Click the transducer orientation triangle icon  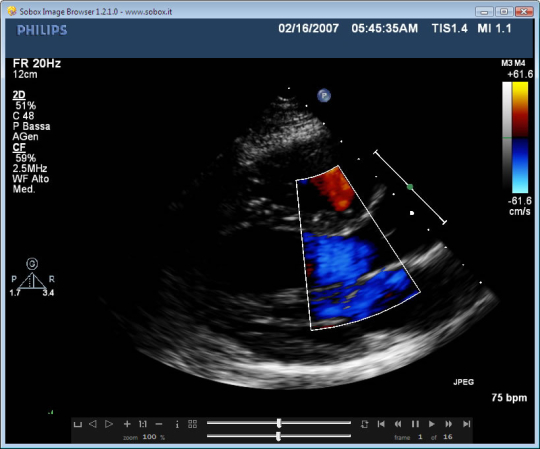[x=32, y=281]
